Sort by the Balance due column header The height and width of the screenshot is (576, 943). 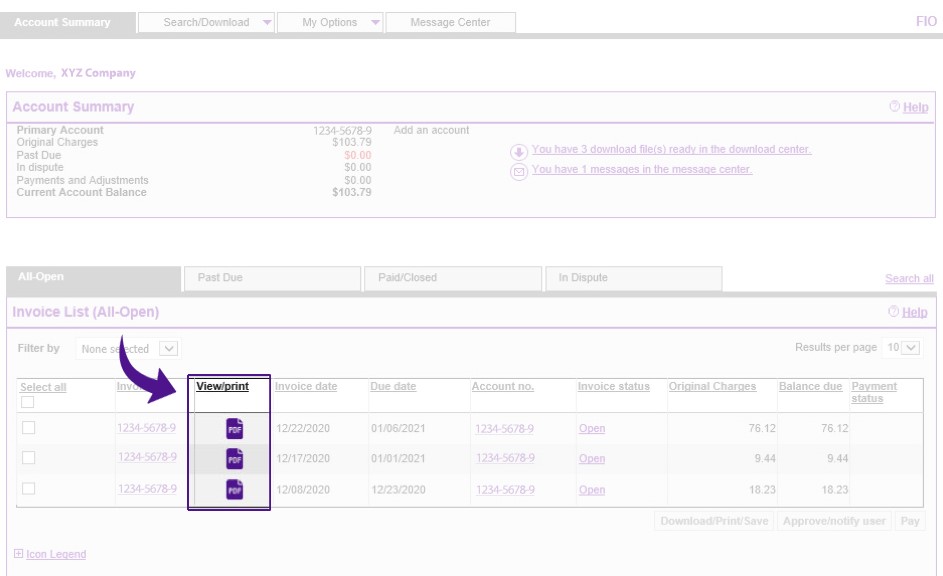[x=811, y=386]
